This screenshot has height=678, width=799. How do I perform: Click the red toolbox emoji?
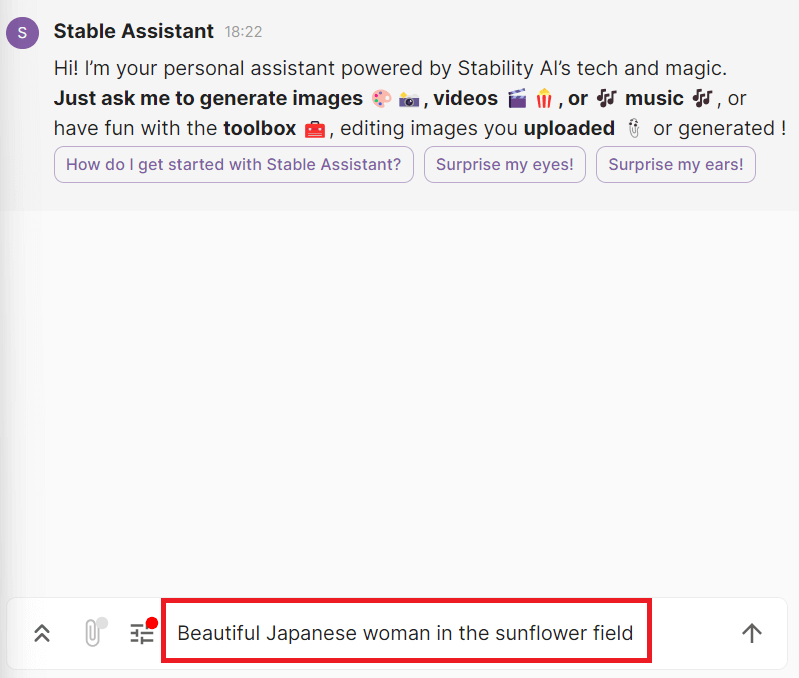[x=314, y=129]
